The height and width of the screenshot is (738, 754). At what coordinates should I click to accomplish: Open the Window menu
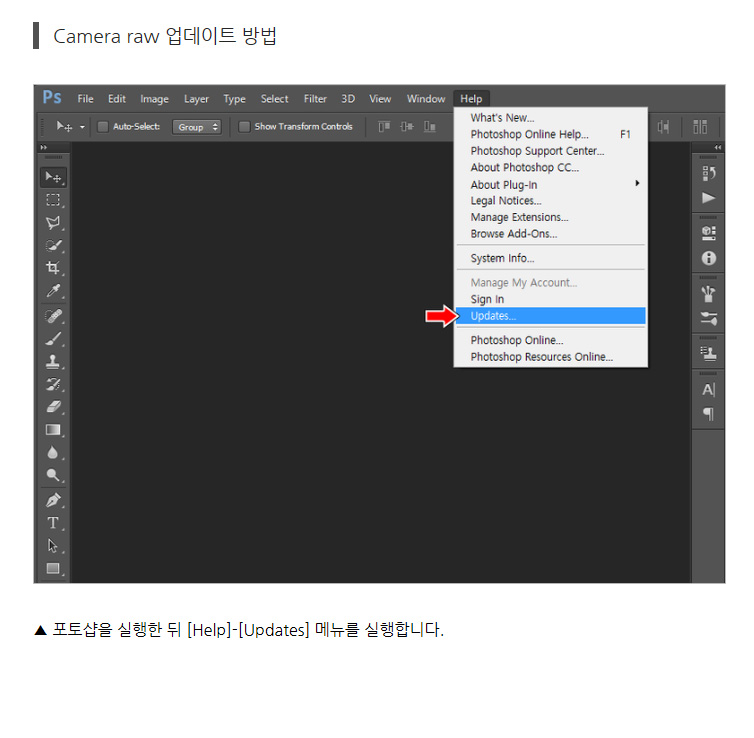(x=426, y=99)
